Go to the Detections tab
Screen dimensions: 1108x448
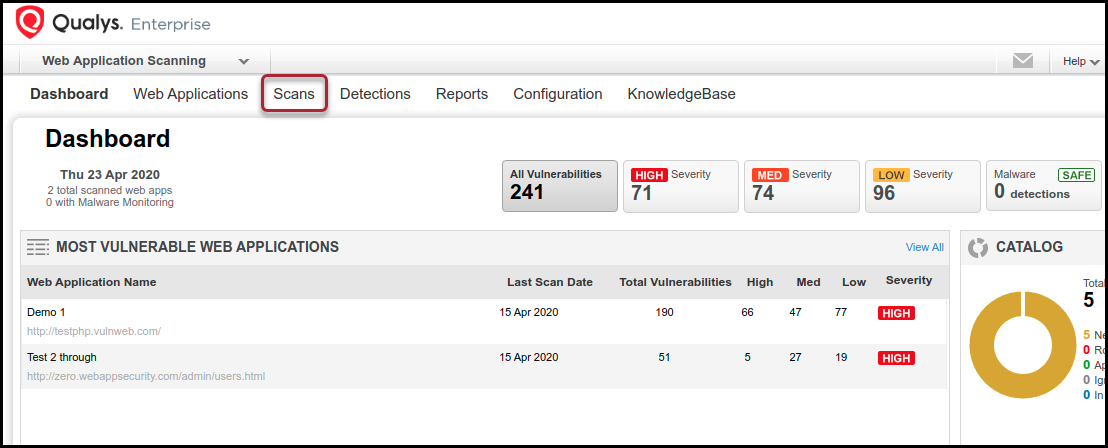click(x=375, y=94)
